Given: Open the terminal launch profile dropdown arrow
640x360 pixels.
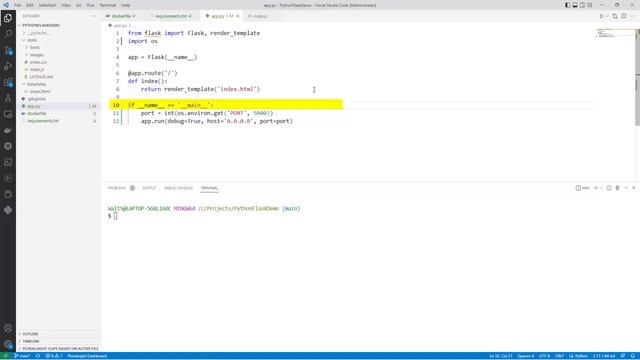Looking at the screenshot, I should coord(601,188).
